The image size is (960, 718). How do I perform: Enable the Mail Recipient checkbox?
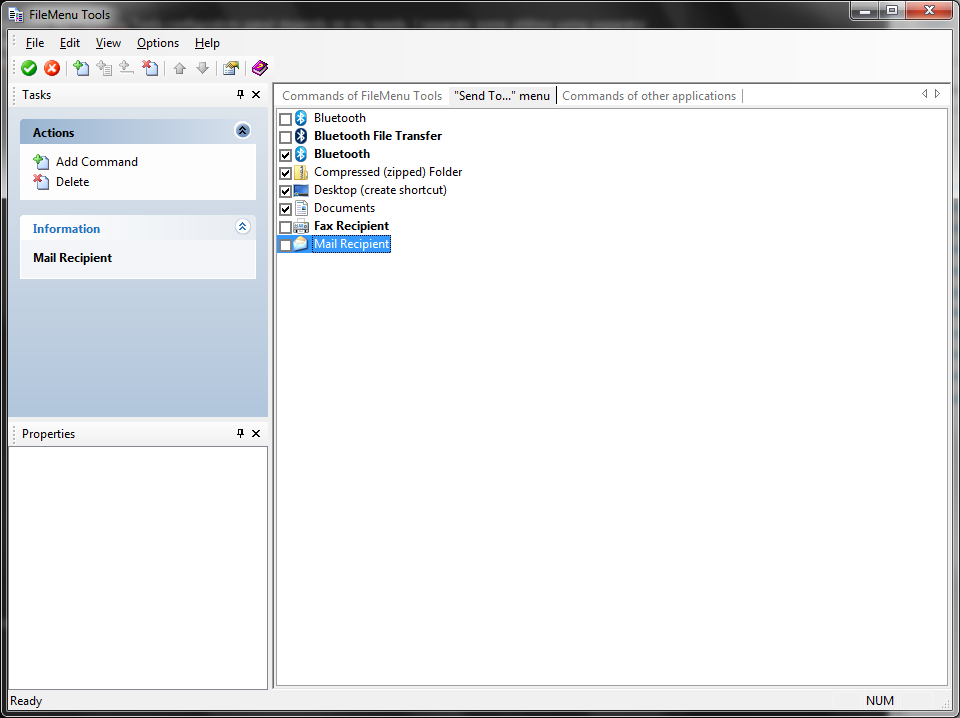285,245
